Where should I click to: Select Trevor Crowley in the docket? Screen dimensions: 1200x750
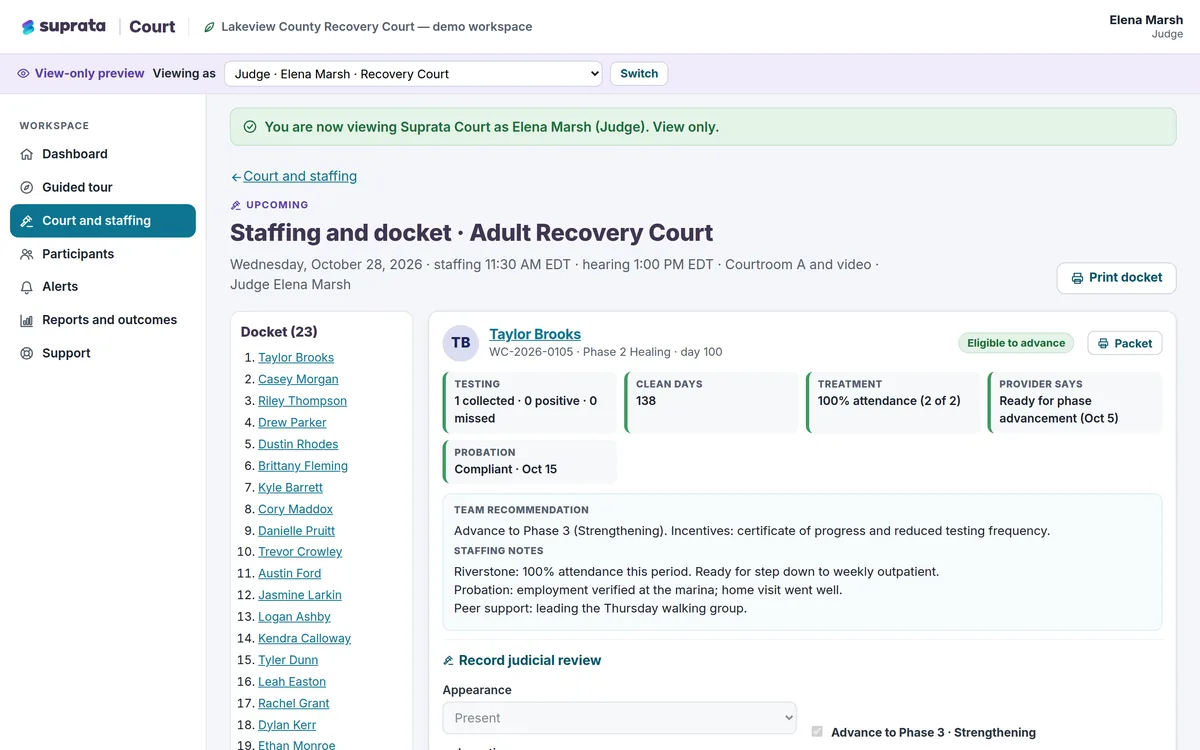tap(300, 552)
